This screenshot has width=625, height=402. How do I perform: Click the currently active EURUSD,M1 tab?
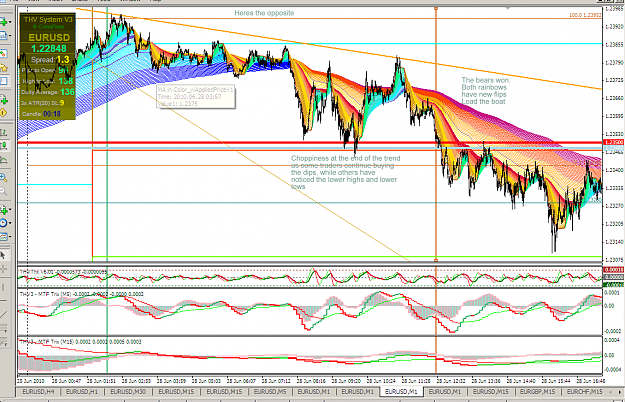[x=401, y=392]
